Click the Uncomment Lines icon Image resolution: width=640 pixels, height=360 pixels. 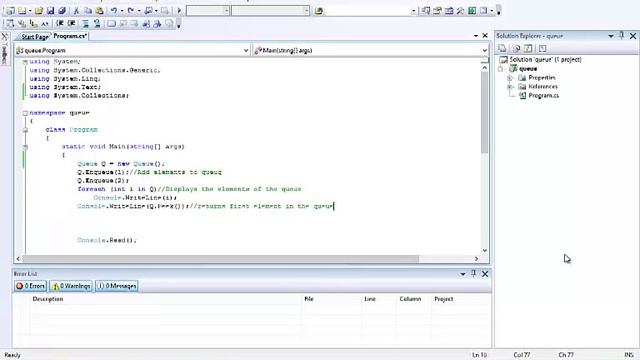(x=97, y=24)
